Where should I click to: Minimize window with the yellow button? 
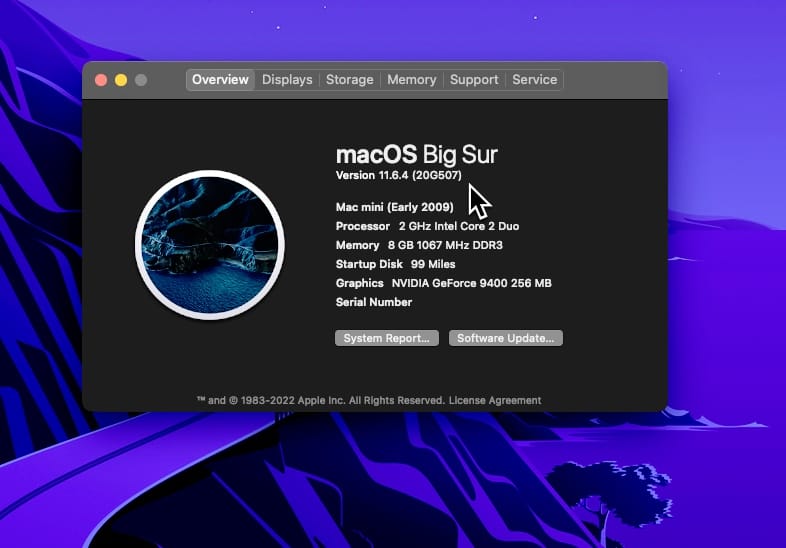pyautogui.click(x=121, y=80)
